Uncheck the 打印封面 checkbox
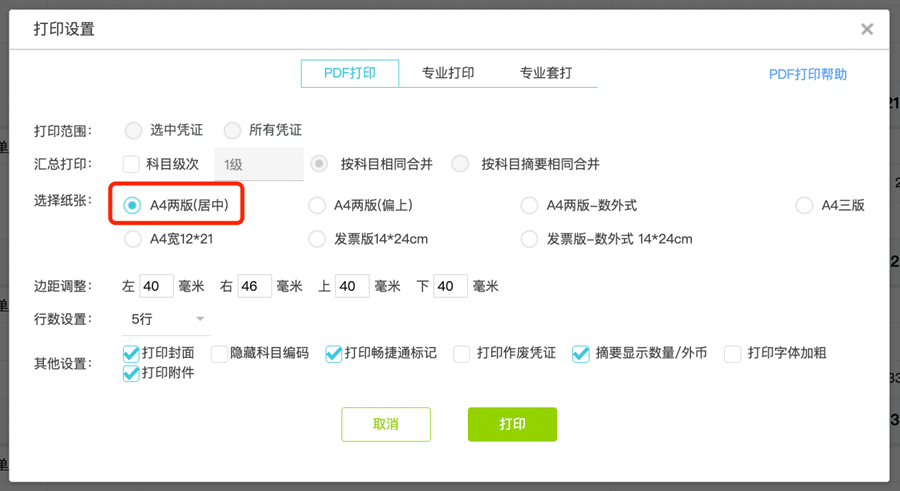The width and height of the screenshot is (900, 491). point(131,353)
